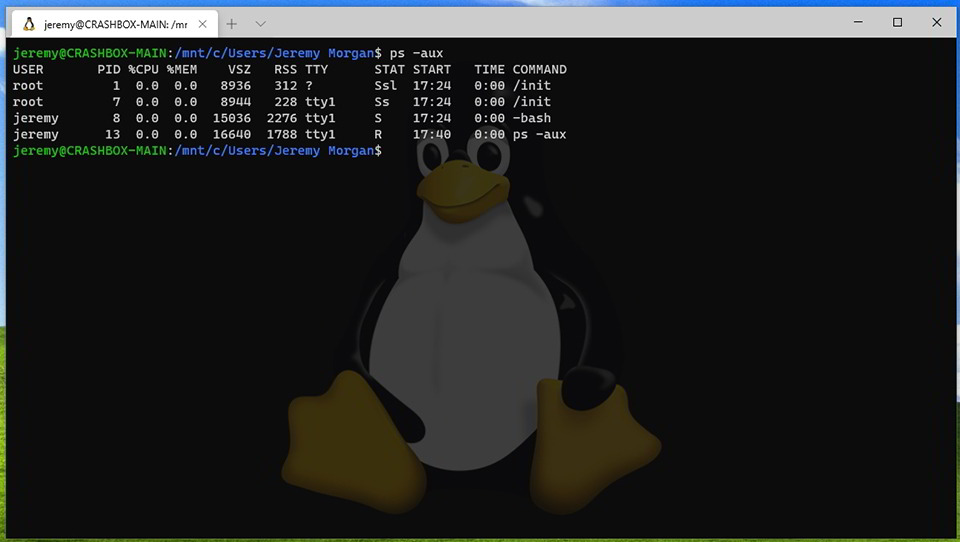Screen dimensions: 960x542
Task: Click the COMMAND column header
Action: pos(539,69)
